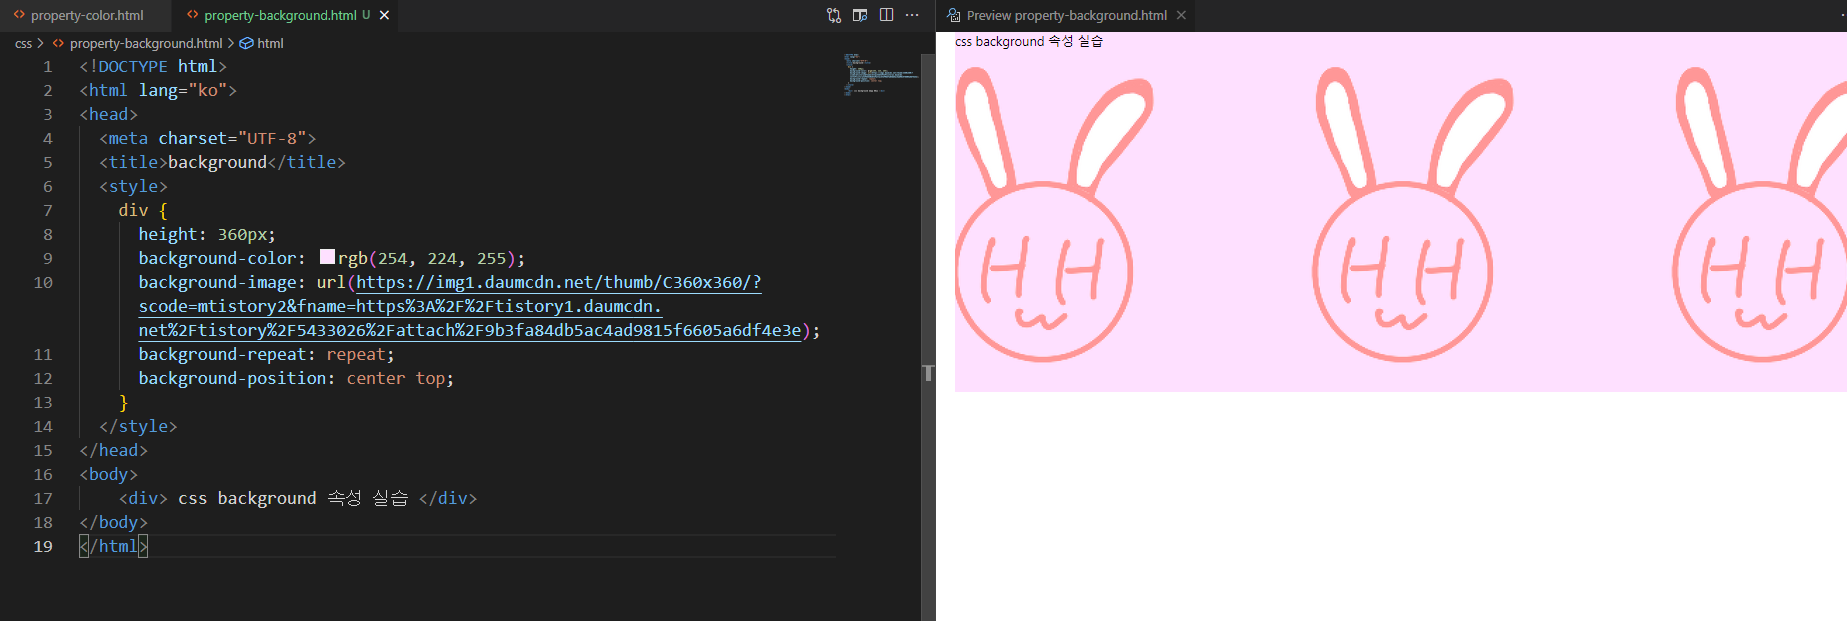Follow the scode=mtistory2 link continuation
The height and width of the screenshot is (621, 1847).
coord(400,306)
